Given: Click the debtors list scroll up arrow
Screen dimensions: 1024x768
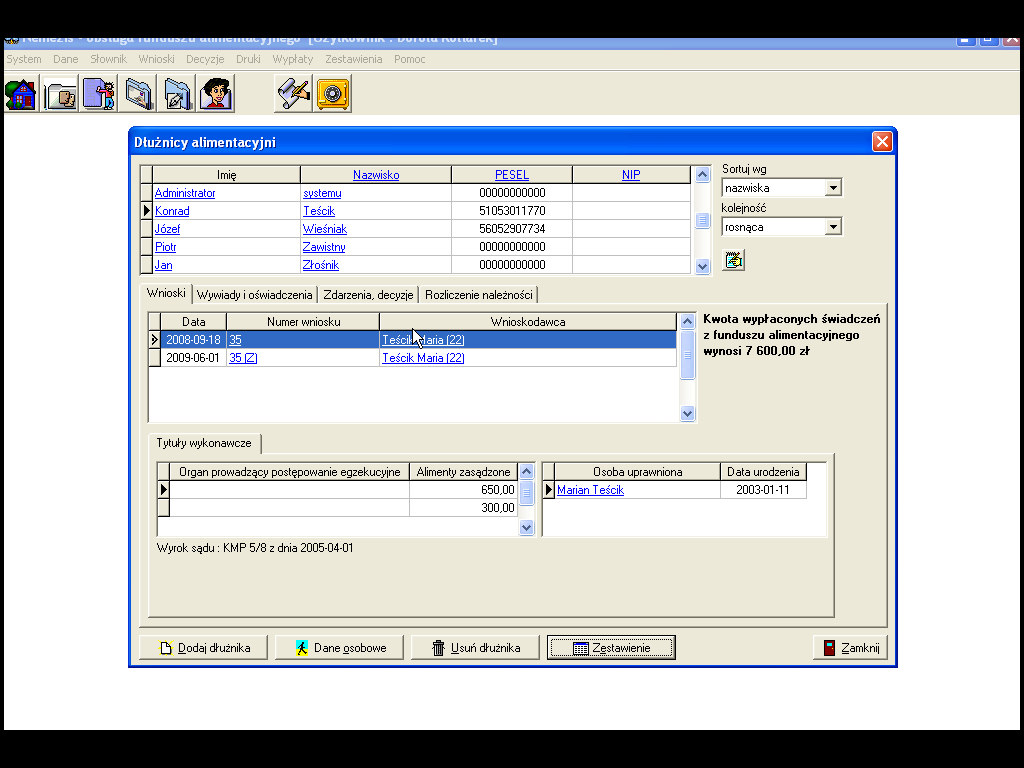Looking at the screenshot, I should (x=702, y=174).
